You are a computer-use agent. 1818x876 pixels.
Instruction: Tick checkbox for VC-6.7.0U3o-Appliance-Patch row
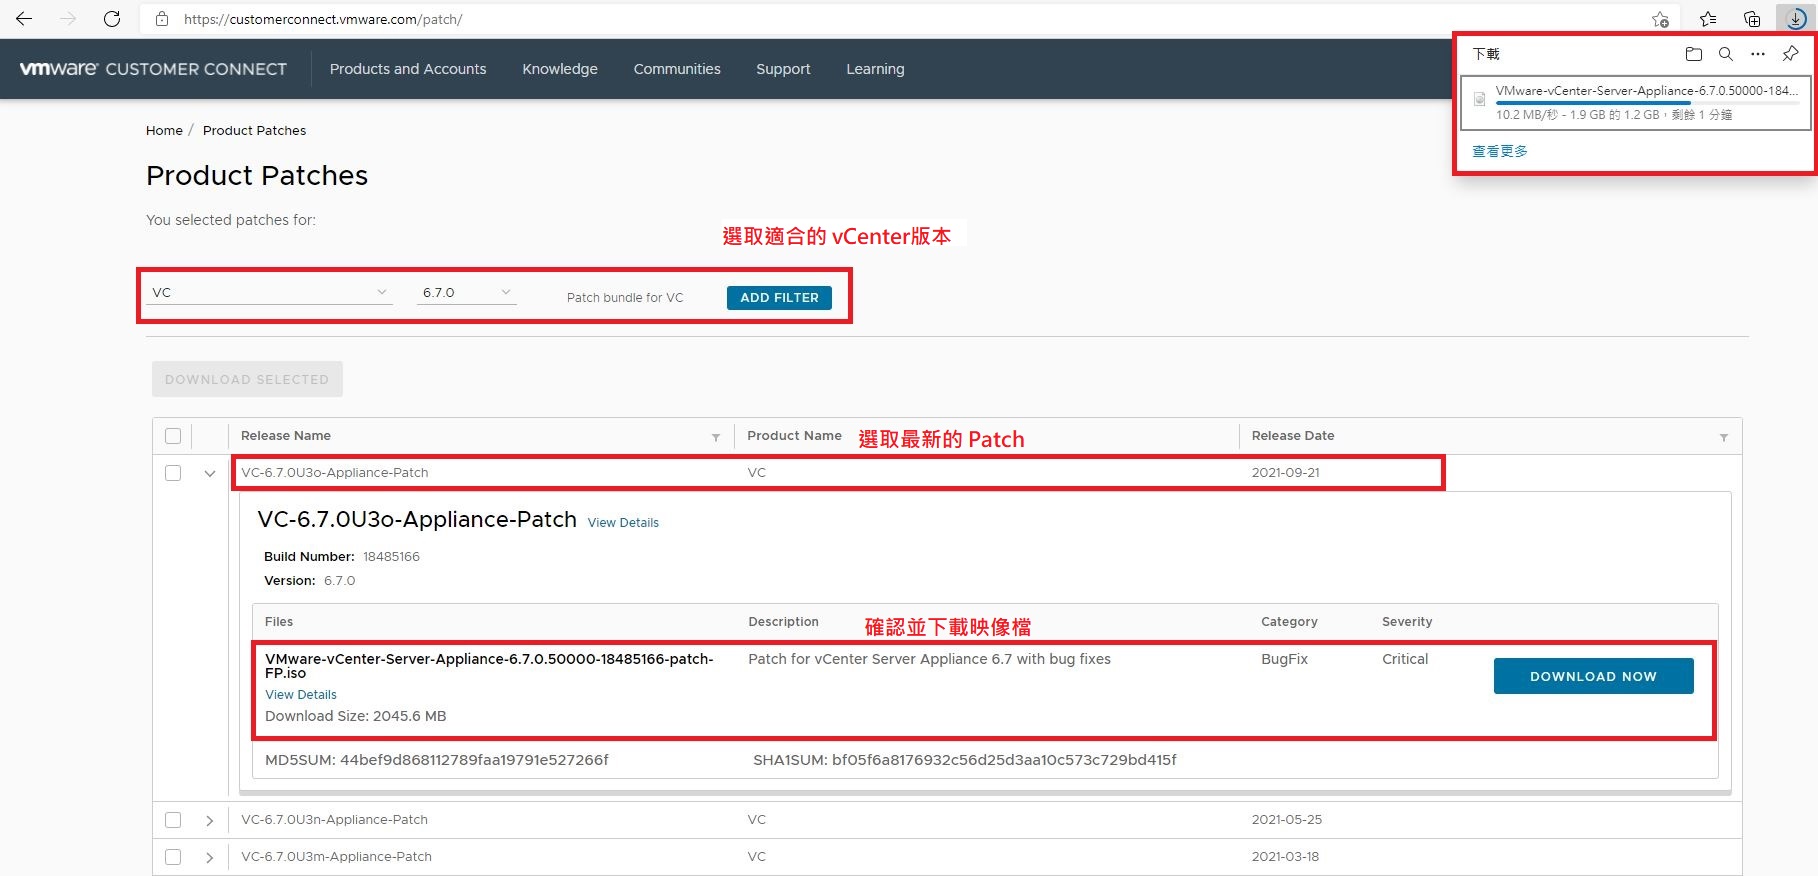pos(173,473)
